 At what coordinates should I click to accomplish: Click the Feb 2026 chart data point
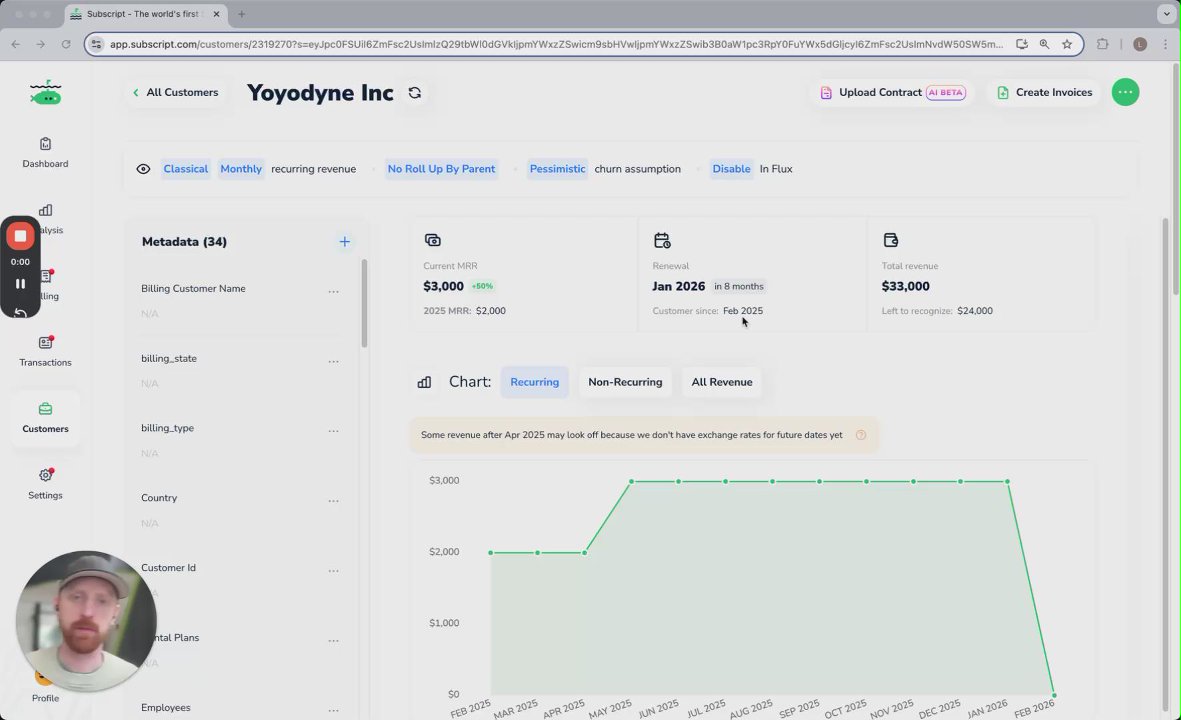pos(1054,695)
